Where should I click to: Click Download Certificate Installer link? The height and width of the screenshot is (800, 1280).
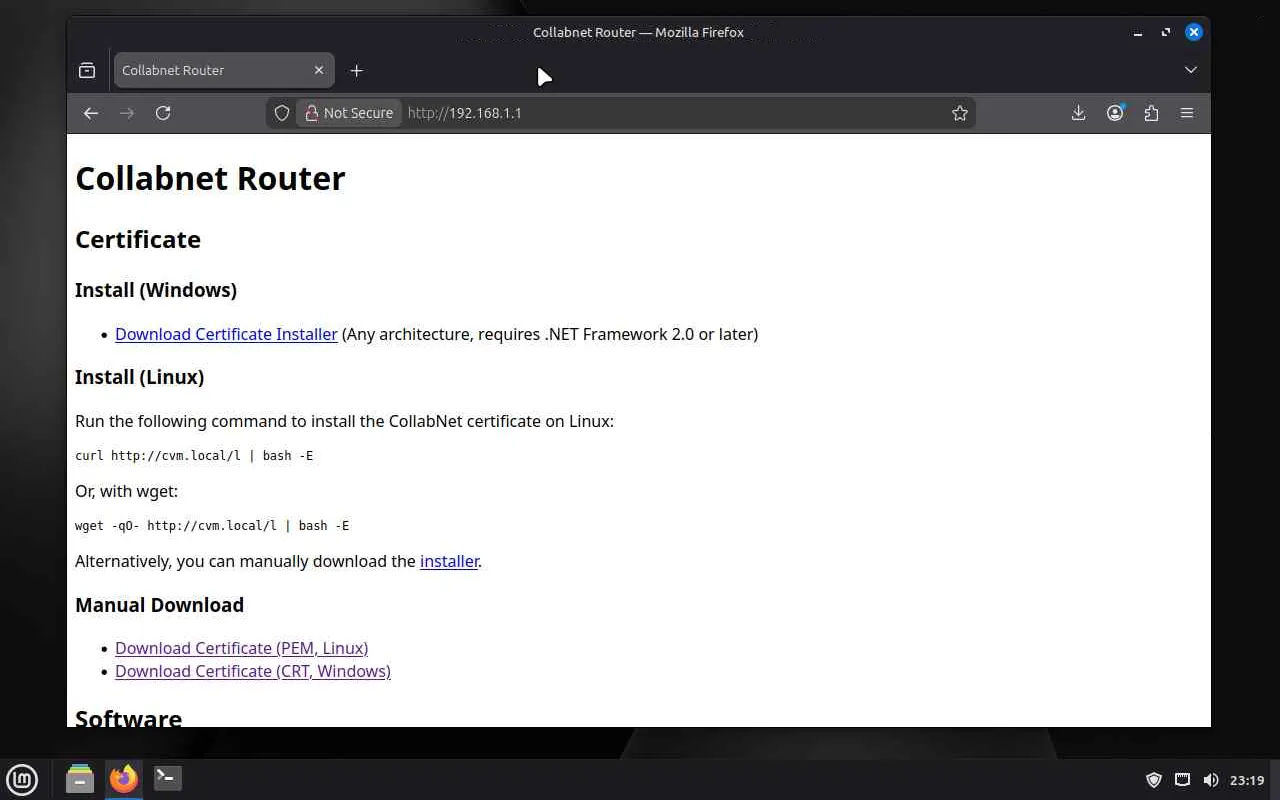[x=226, y=334]
